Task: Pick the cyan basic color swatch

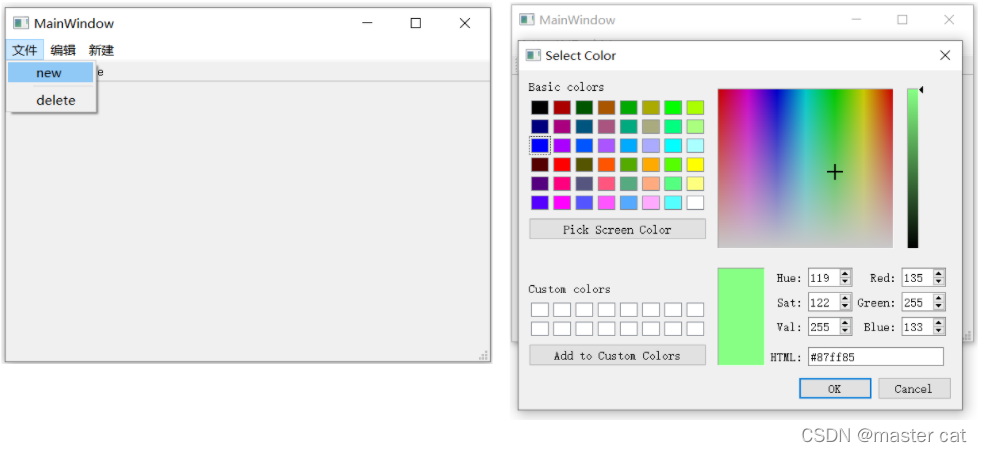Action: click(x=673, y=145)
